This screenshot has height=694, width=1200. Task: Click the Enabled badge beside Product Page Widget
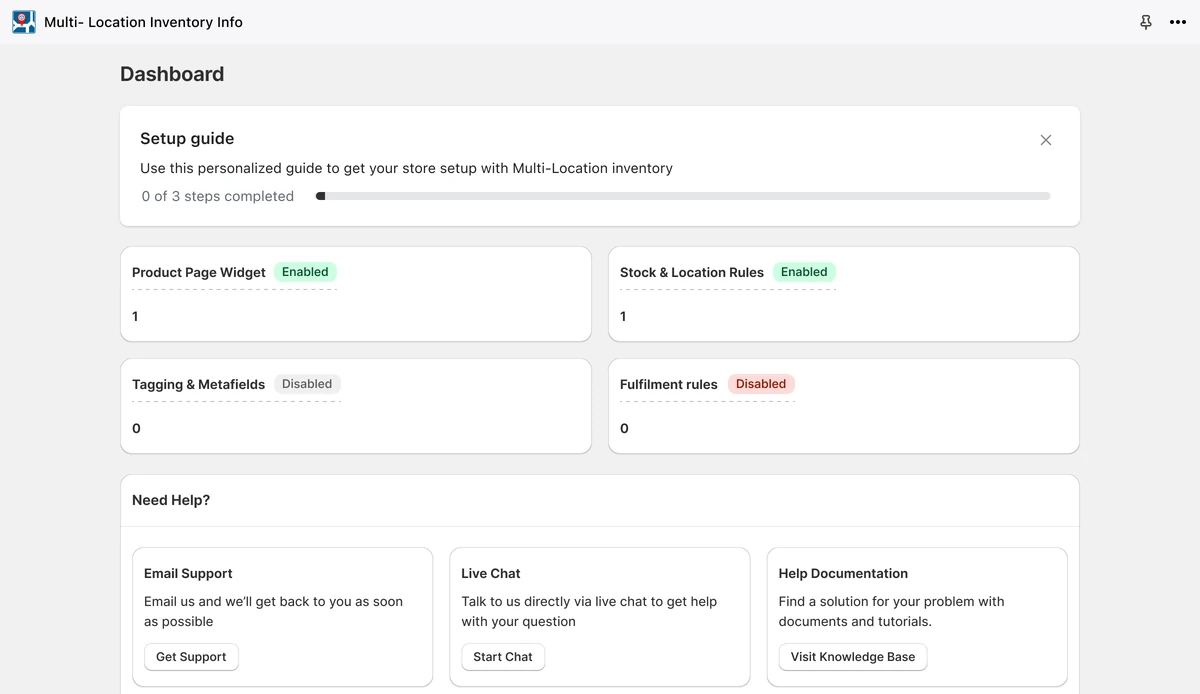pyautogui.click(x=305, y=272)
